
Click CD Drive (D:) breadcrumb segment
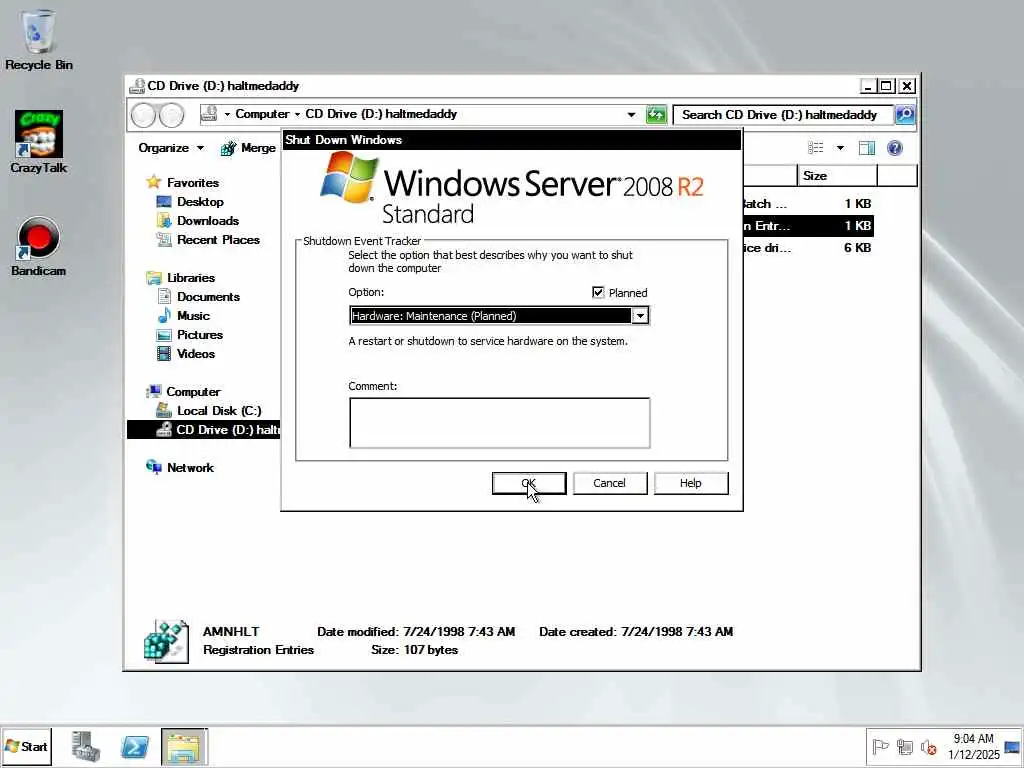[381, 114]
